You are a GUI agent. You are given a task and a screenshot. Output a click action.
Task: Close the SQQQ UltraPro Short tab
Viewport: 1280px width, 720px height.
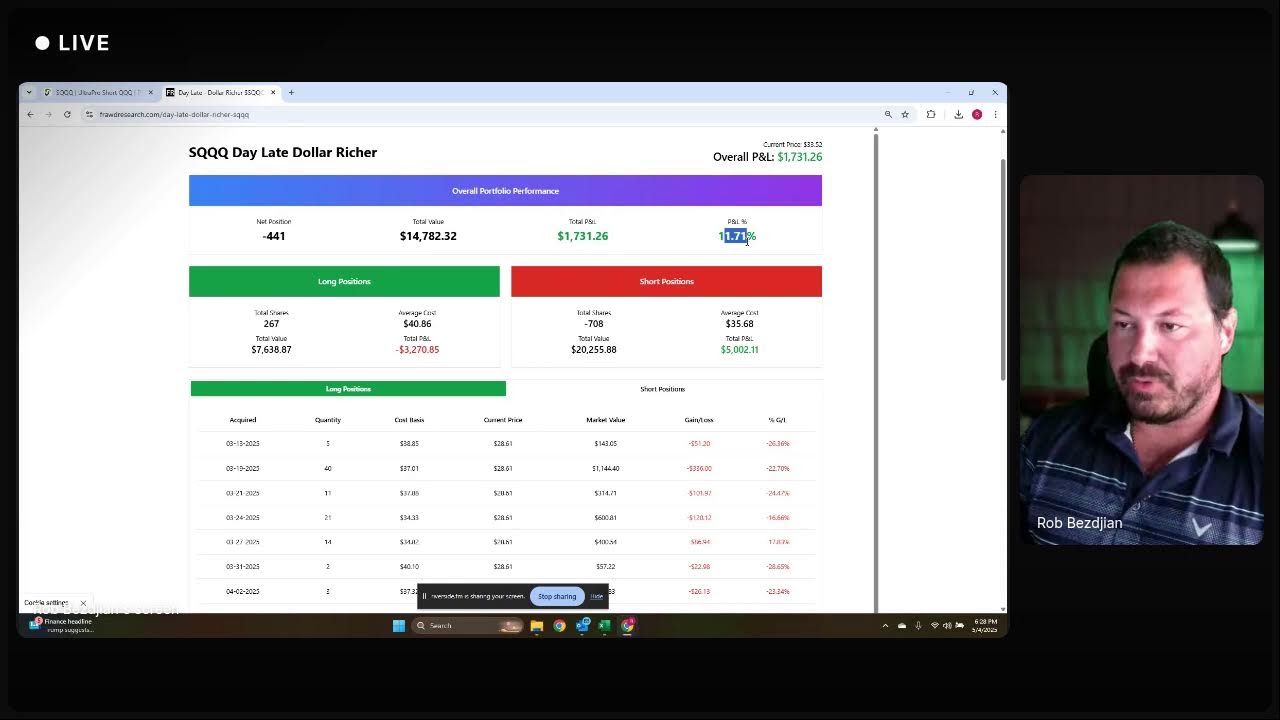point(151,92)
